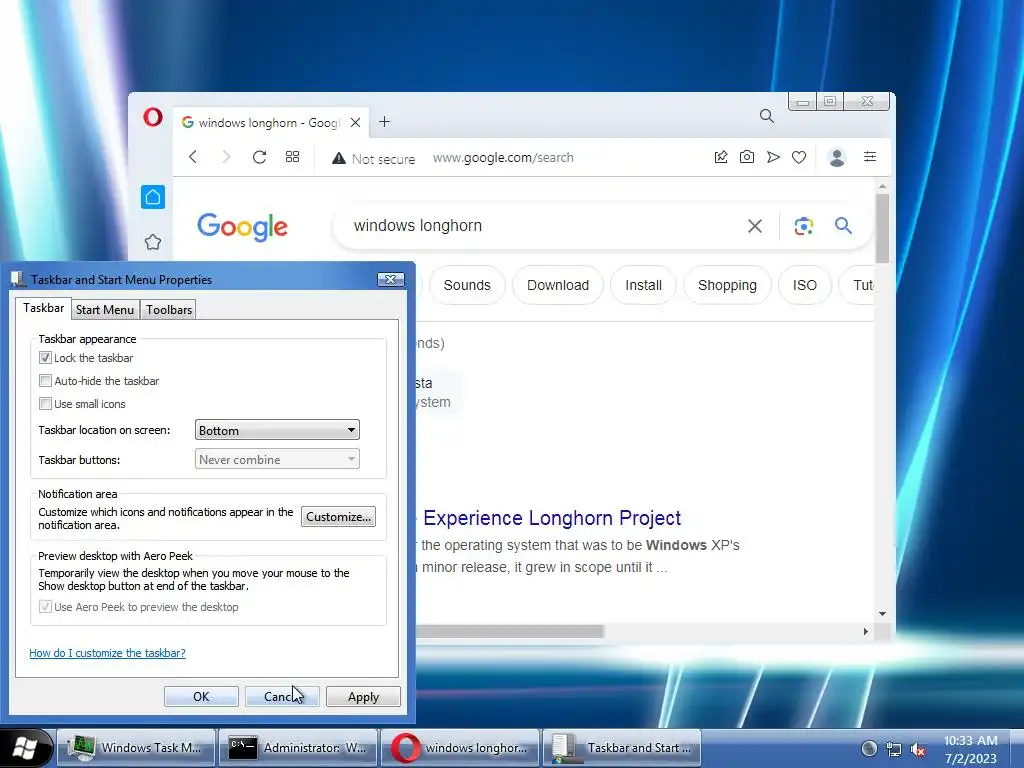This screenshot has width=1024, height=768.
Task: Switch to the Start Menu tab
Action: coord(104,310)
